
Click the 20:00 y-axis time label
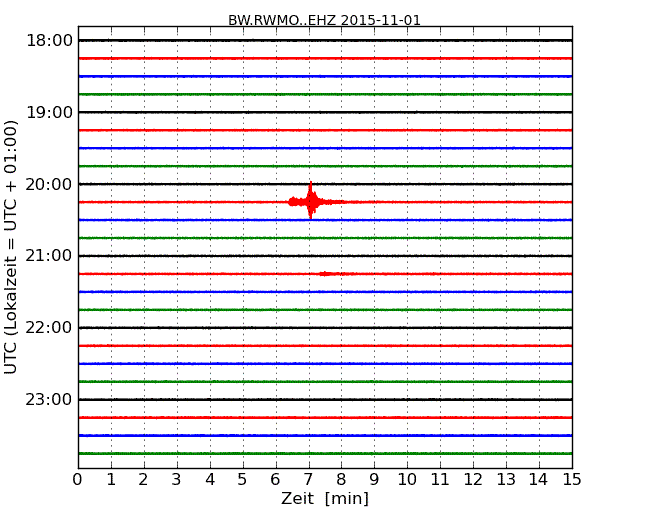49,184
